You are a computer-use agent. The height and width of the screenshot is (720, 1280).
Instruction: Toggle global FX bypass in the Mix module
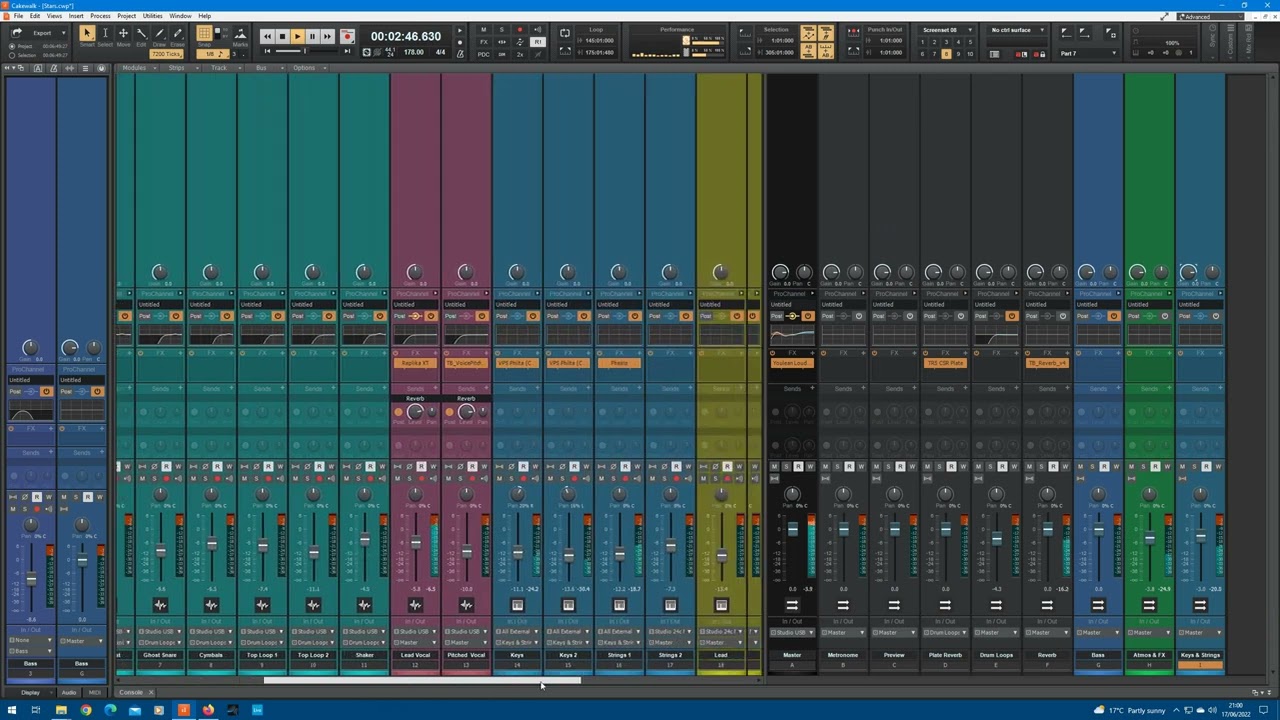coord(483,42)
